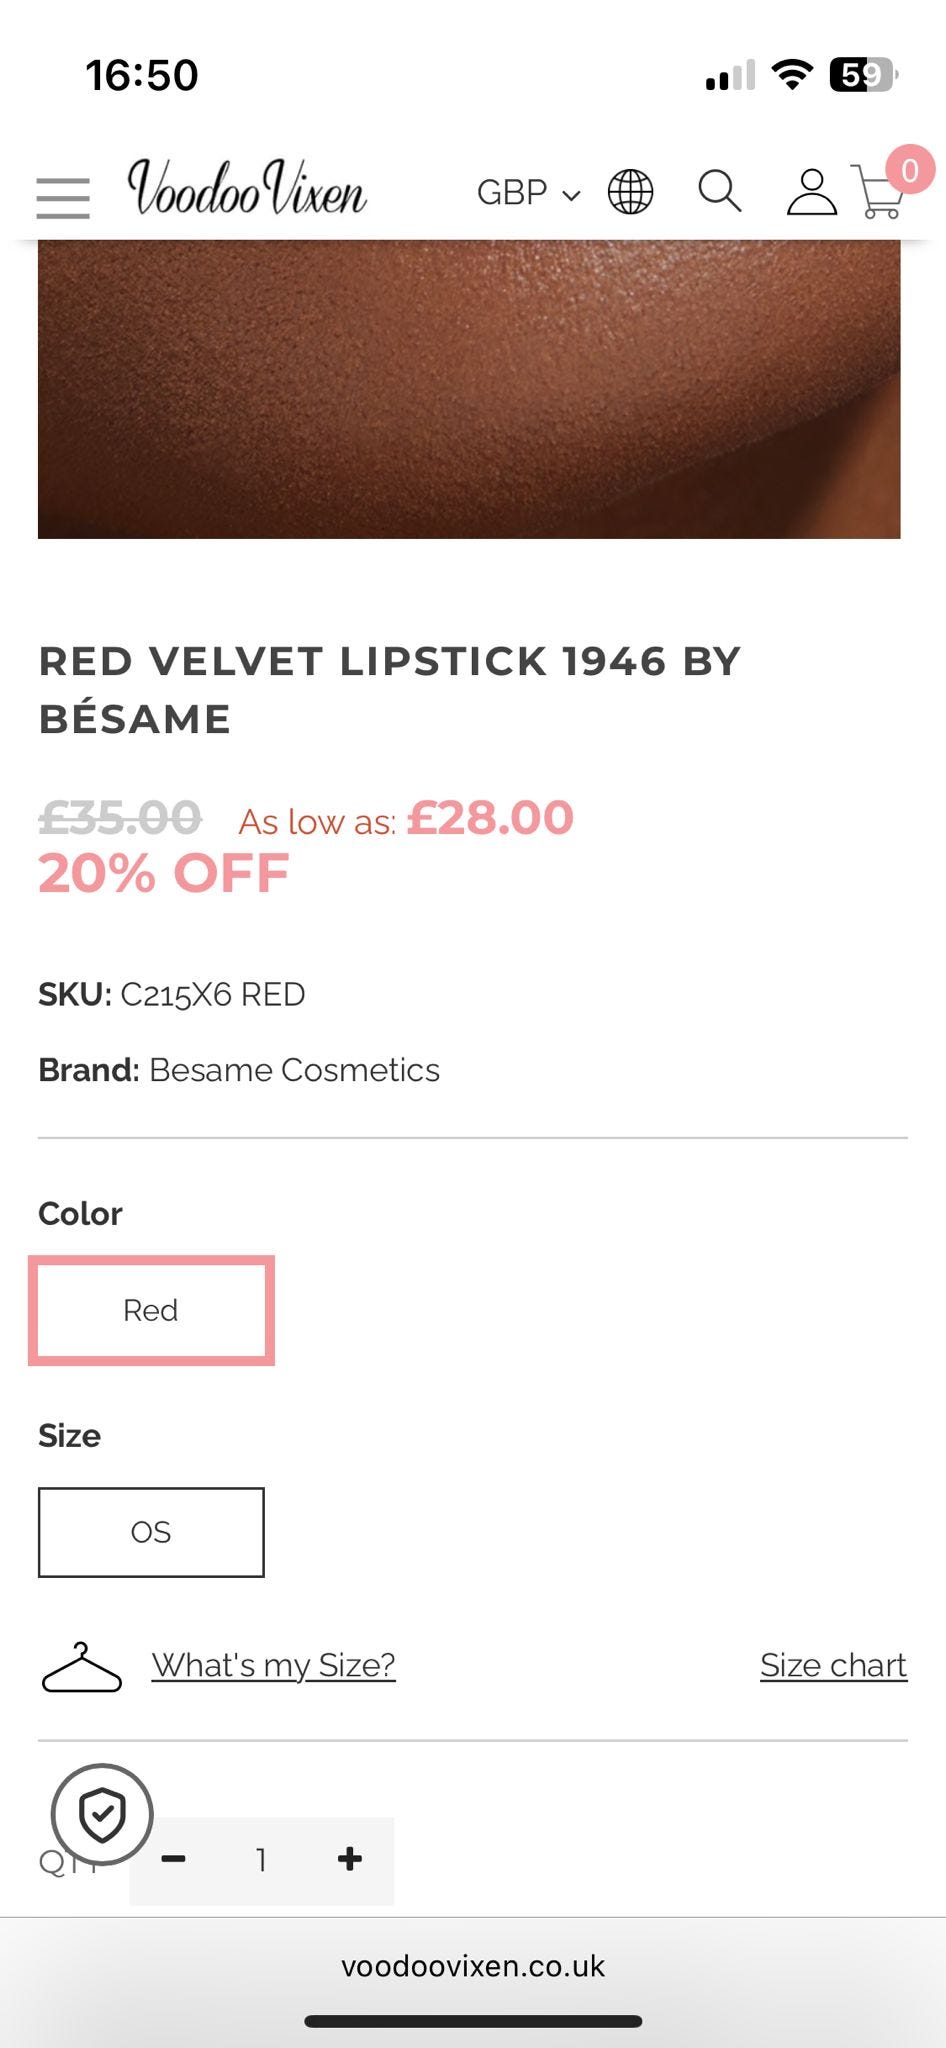Tap the cart item count badge
The image size is (946, 2048).
coord(909,170)
